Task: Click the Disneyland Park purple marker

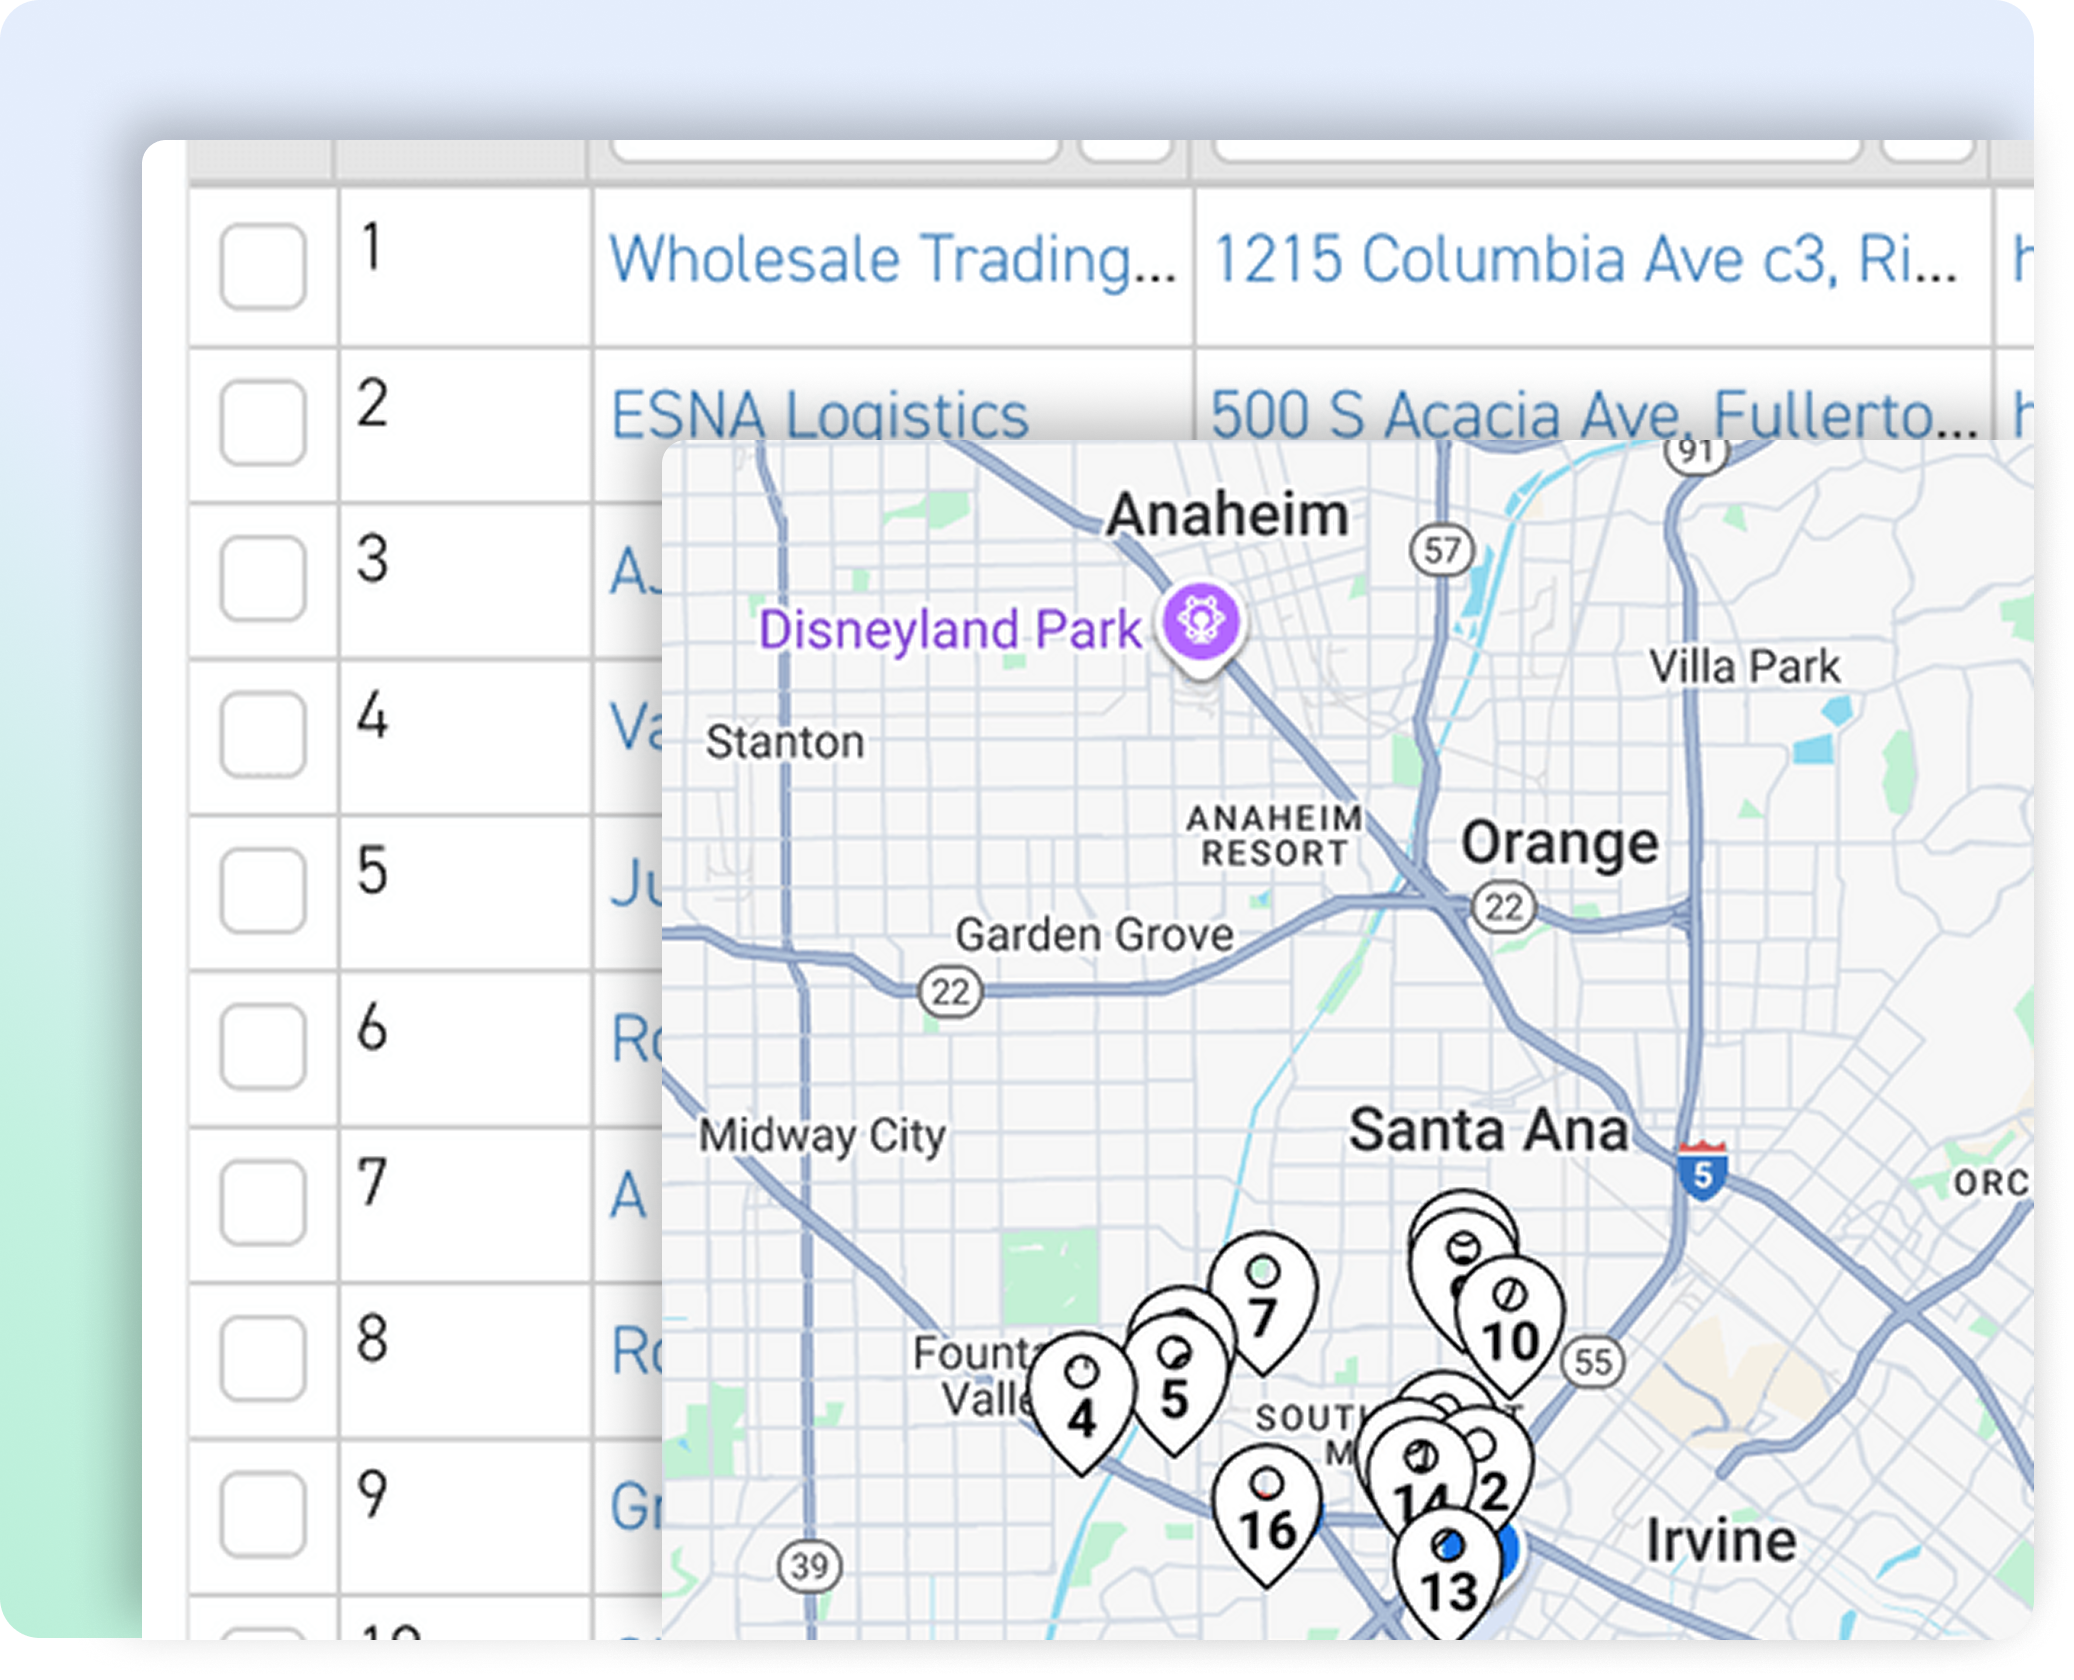Action: (1201, 623)
